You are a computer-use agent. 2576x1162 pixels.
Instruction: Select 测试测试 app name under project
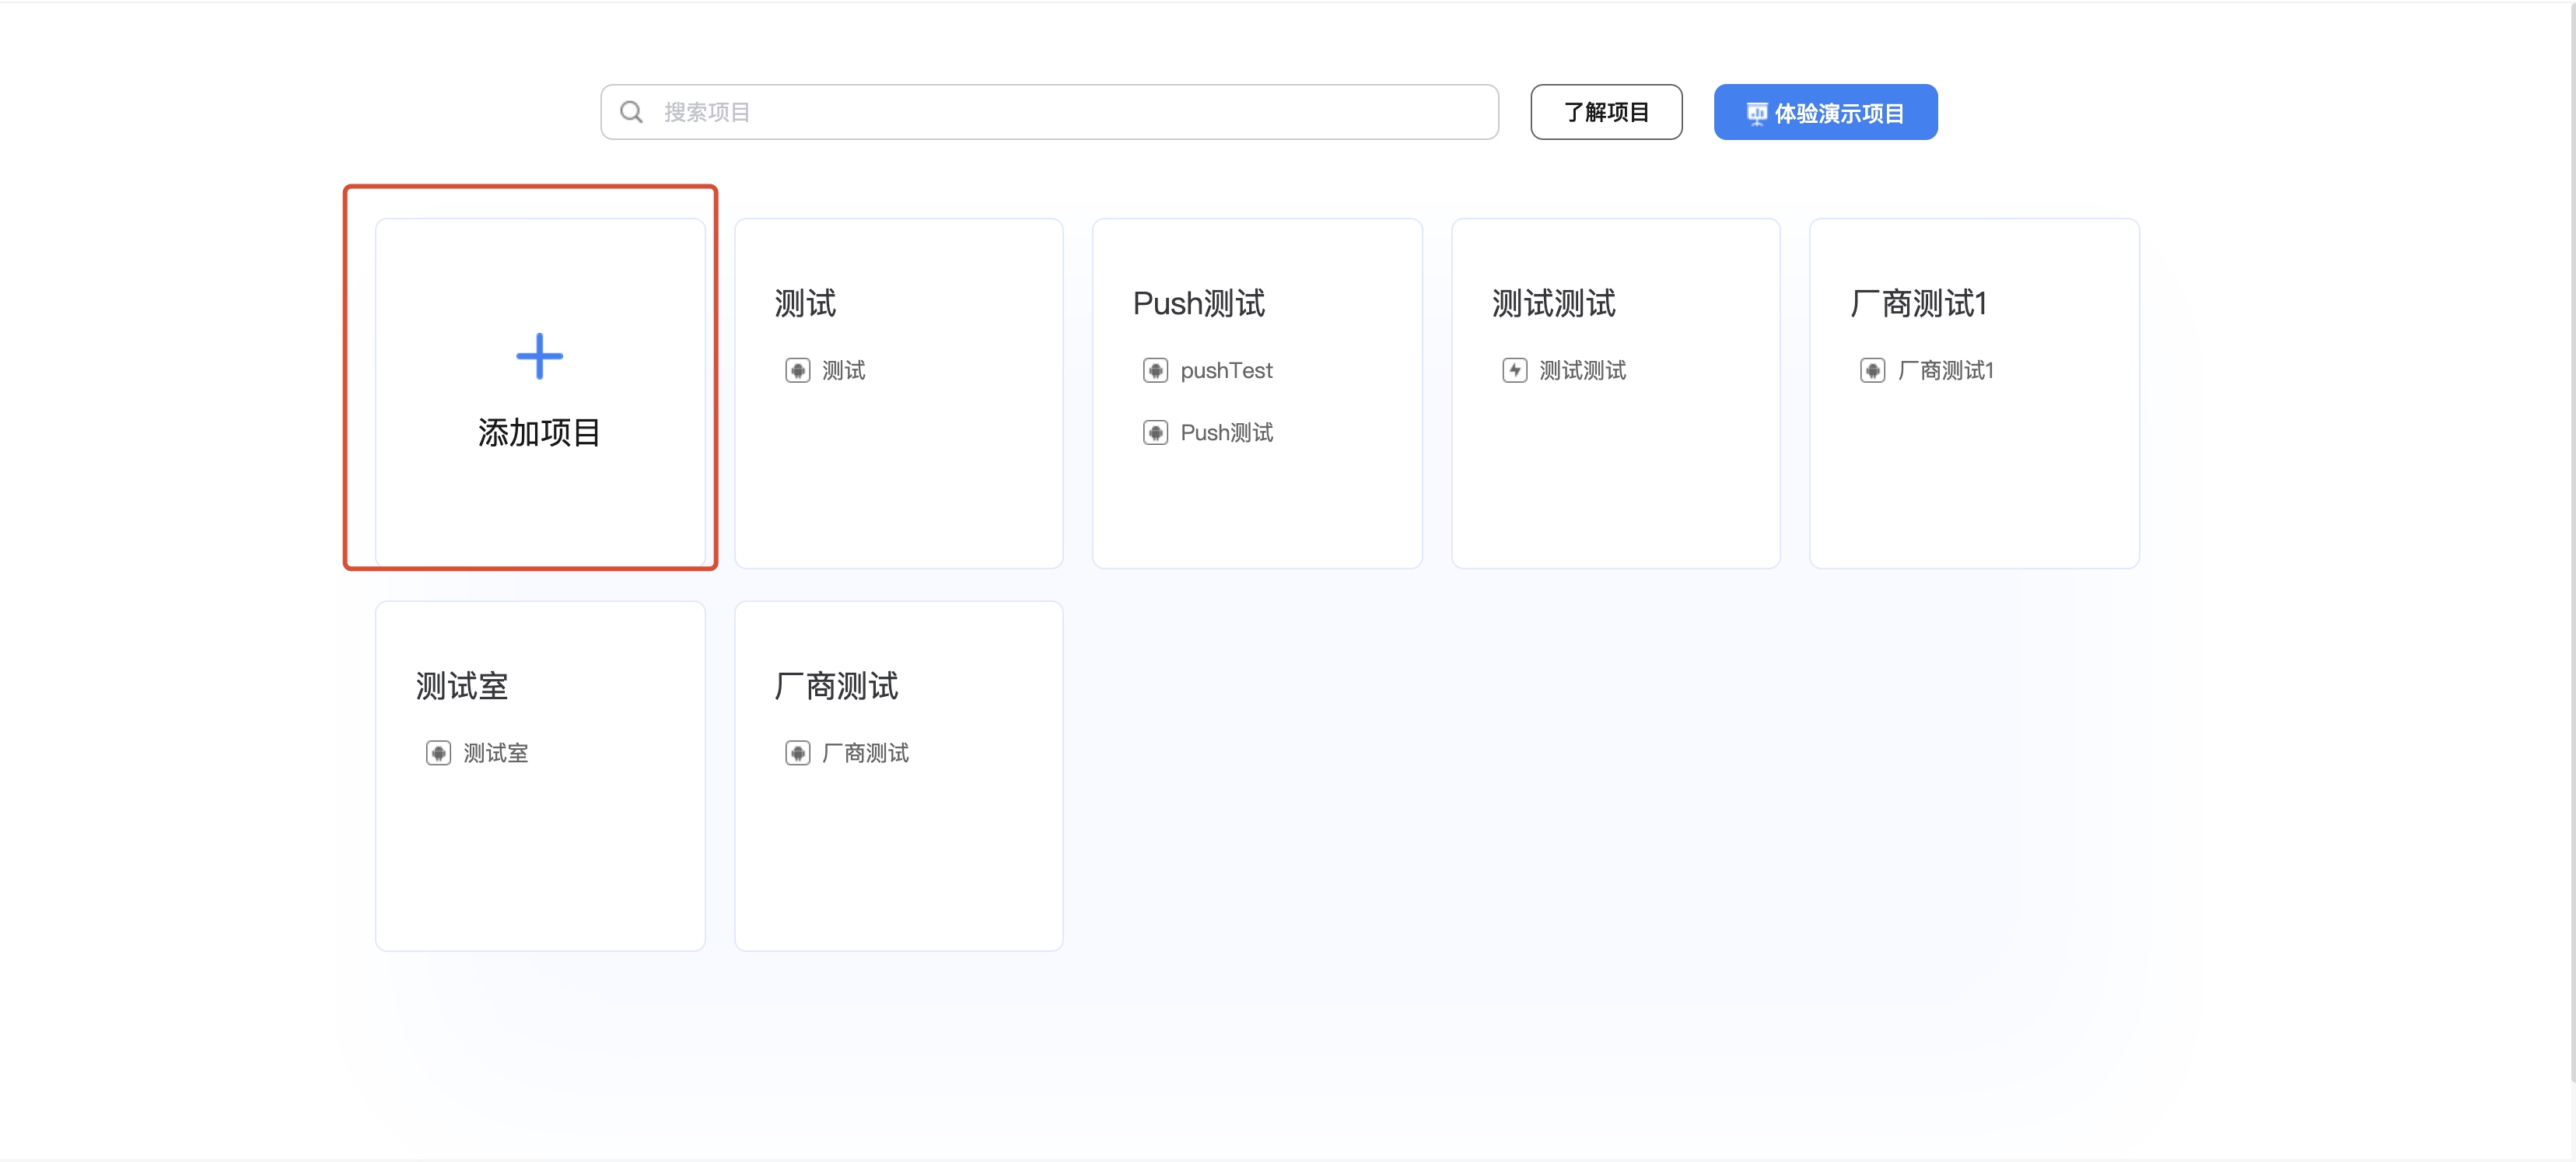point(1582,371)
